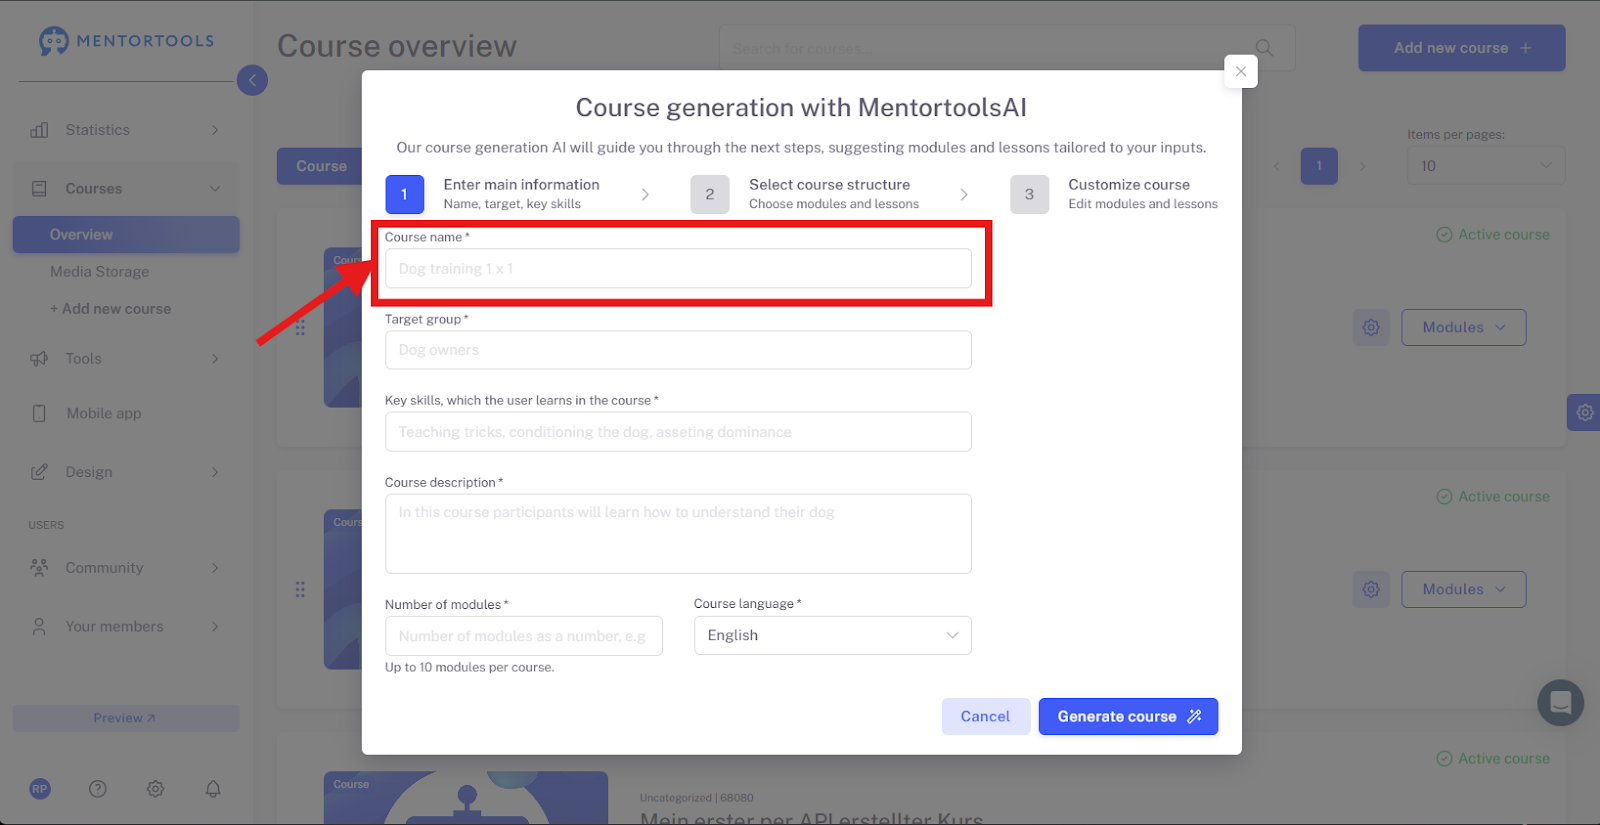Click Cancel in the dialog
Image resolution: width=1600 pixels, height=825 pixels.
click(x=985, y=717)
